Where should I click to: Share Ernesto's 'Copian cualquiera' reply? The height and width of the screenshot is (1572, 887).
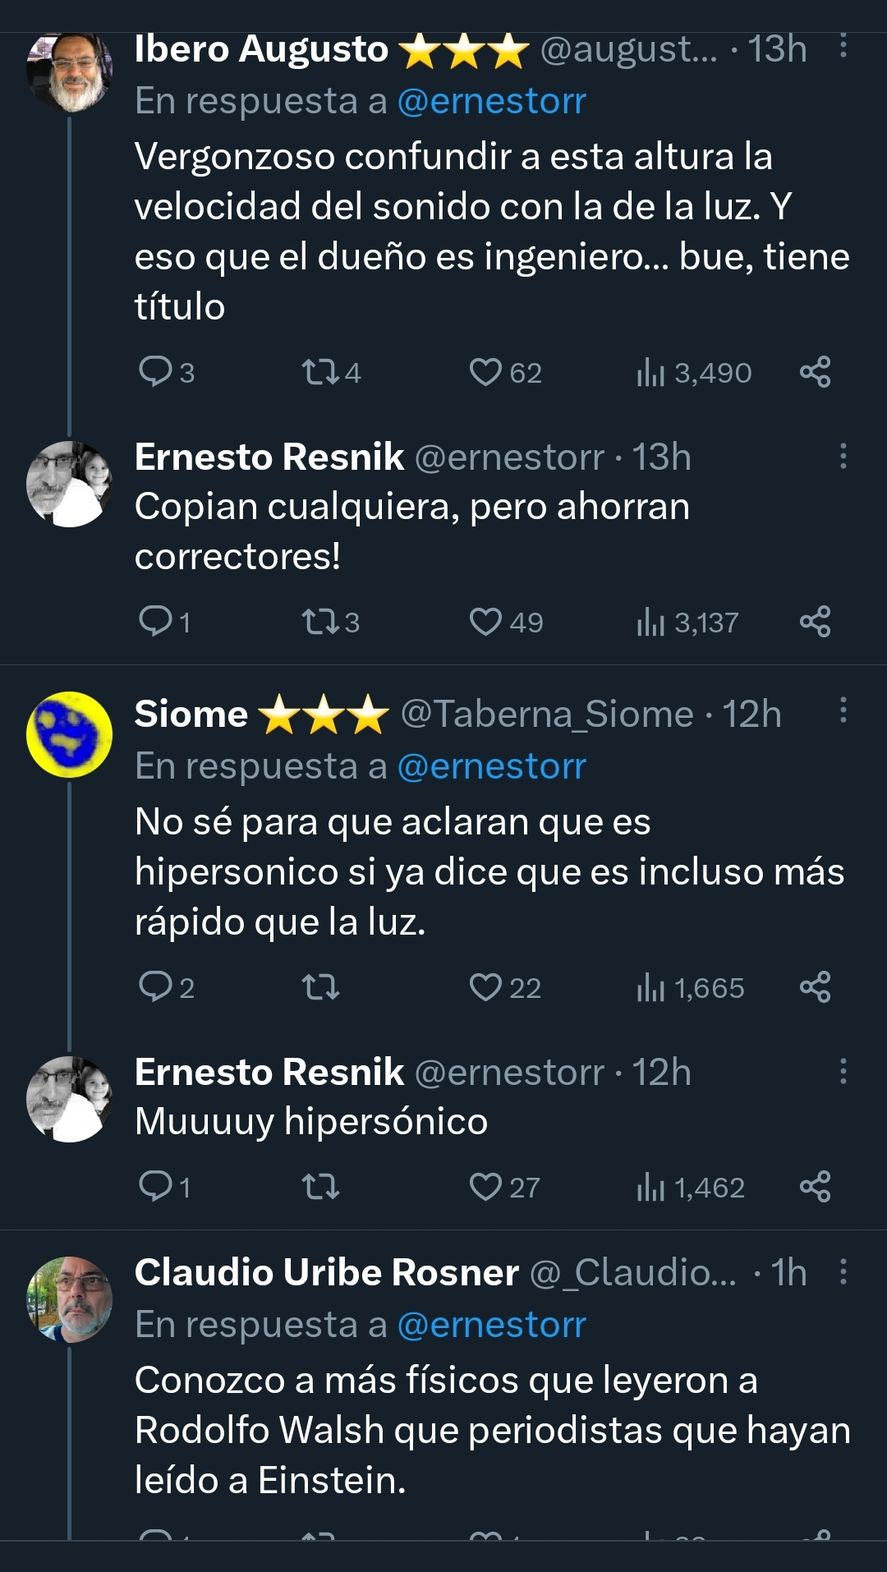pos(815,622)
